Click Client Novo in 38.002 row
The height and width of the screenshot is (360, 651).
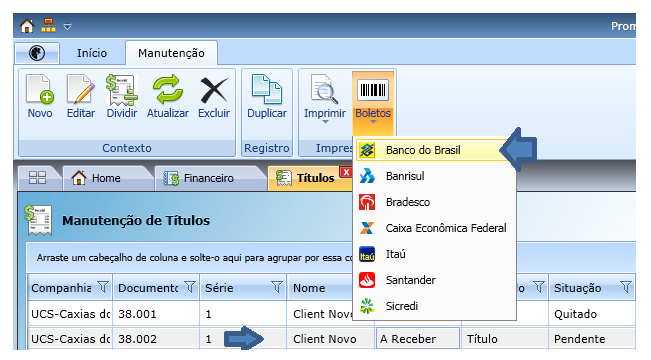pos(330,339)
